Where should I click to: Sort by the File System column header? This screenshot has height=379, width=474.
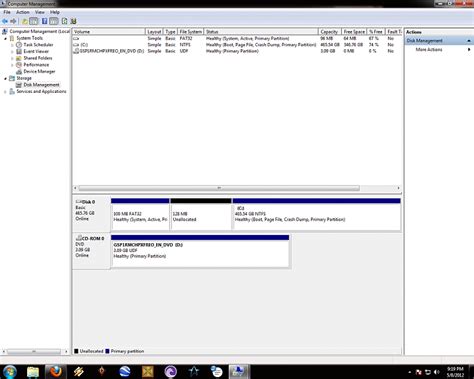(191, 32)
